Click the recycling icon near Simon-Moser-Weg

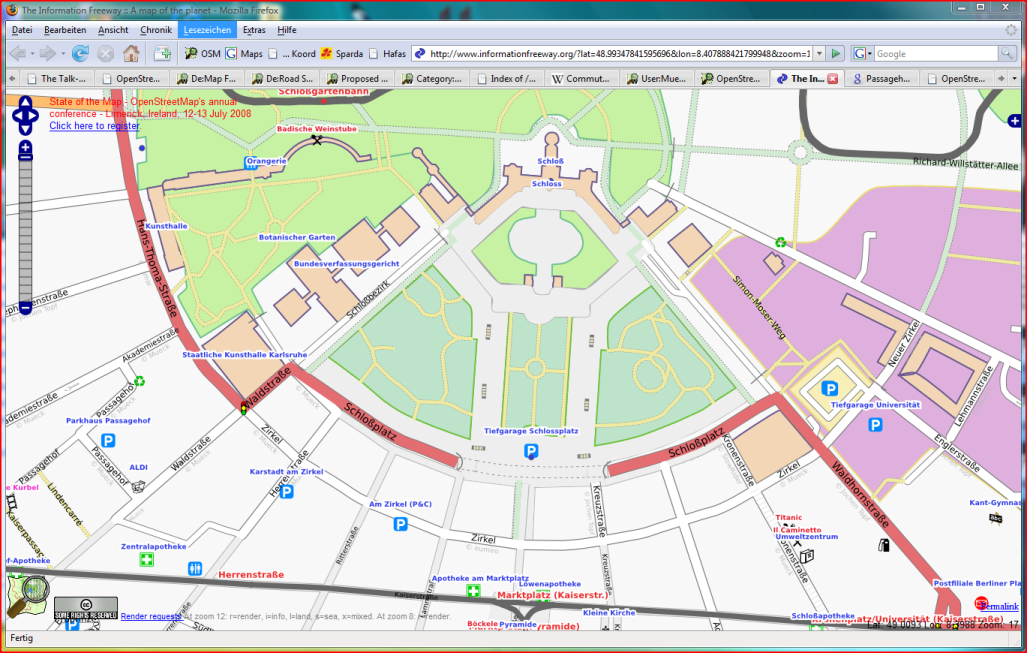click(779, 242)
